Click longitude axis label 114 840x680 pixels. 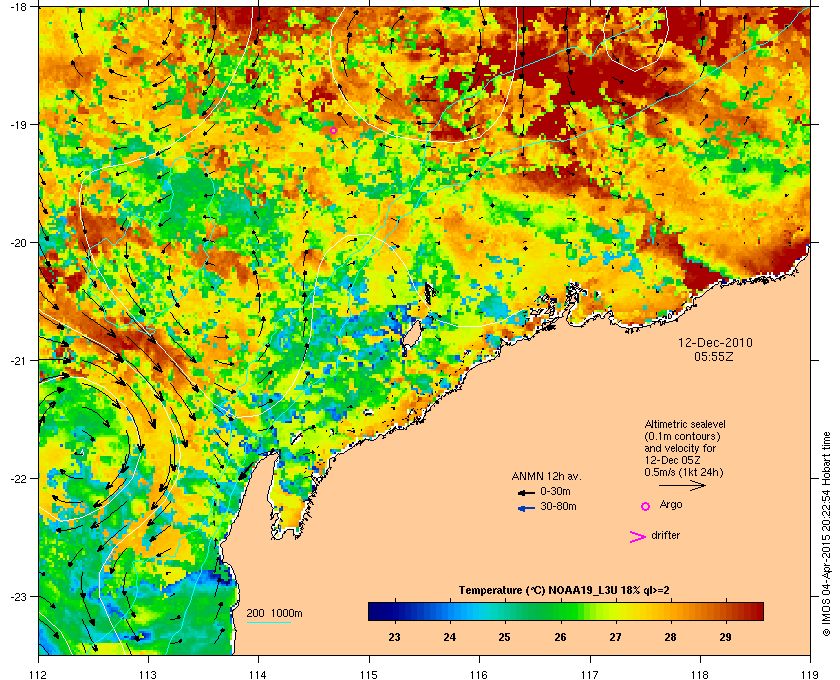point(258,674)
